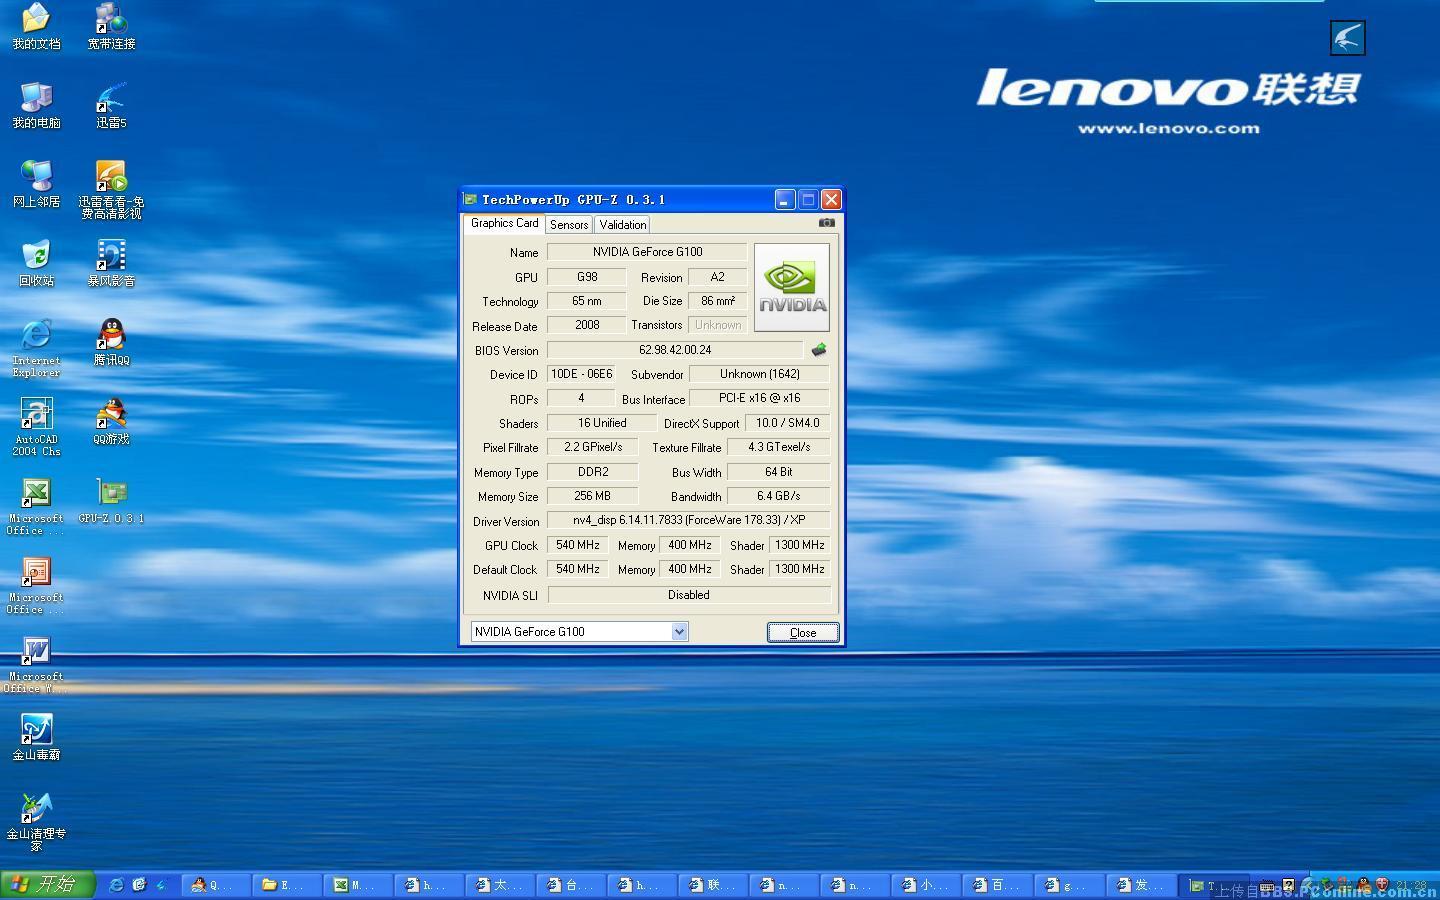This screenshot has width=1440, height=900.
Task: Click the Die Size value 86 mm²
Action: click(718, 301)
